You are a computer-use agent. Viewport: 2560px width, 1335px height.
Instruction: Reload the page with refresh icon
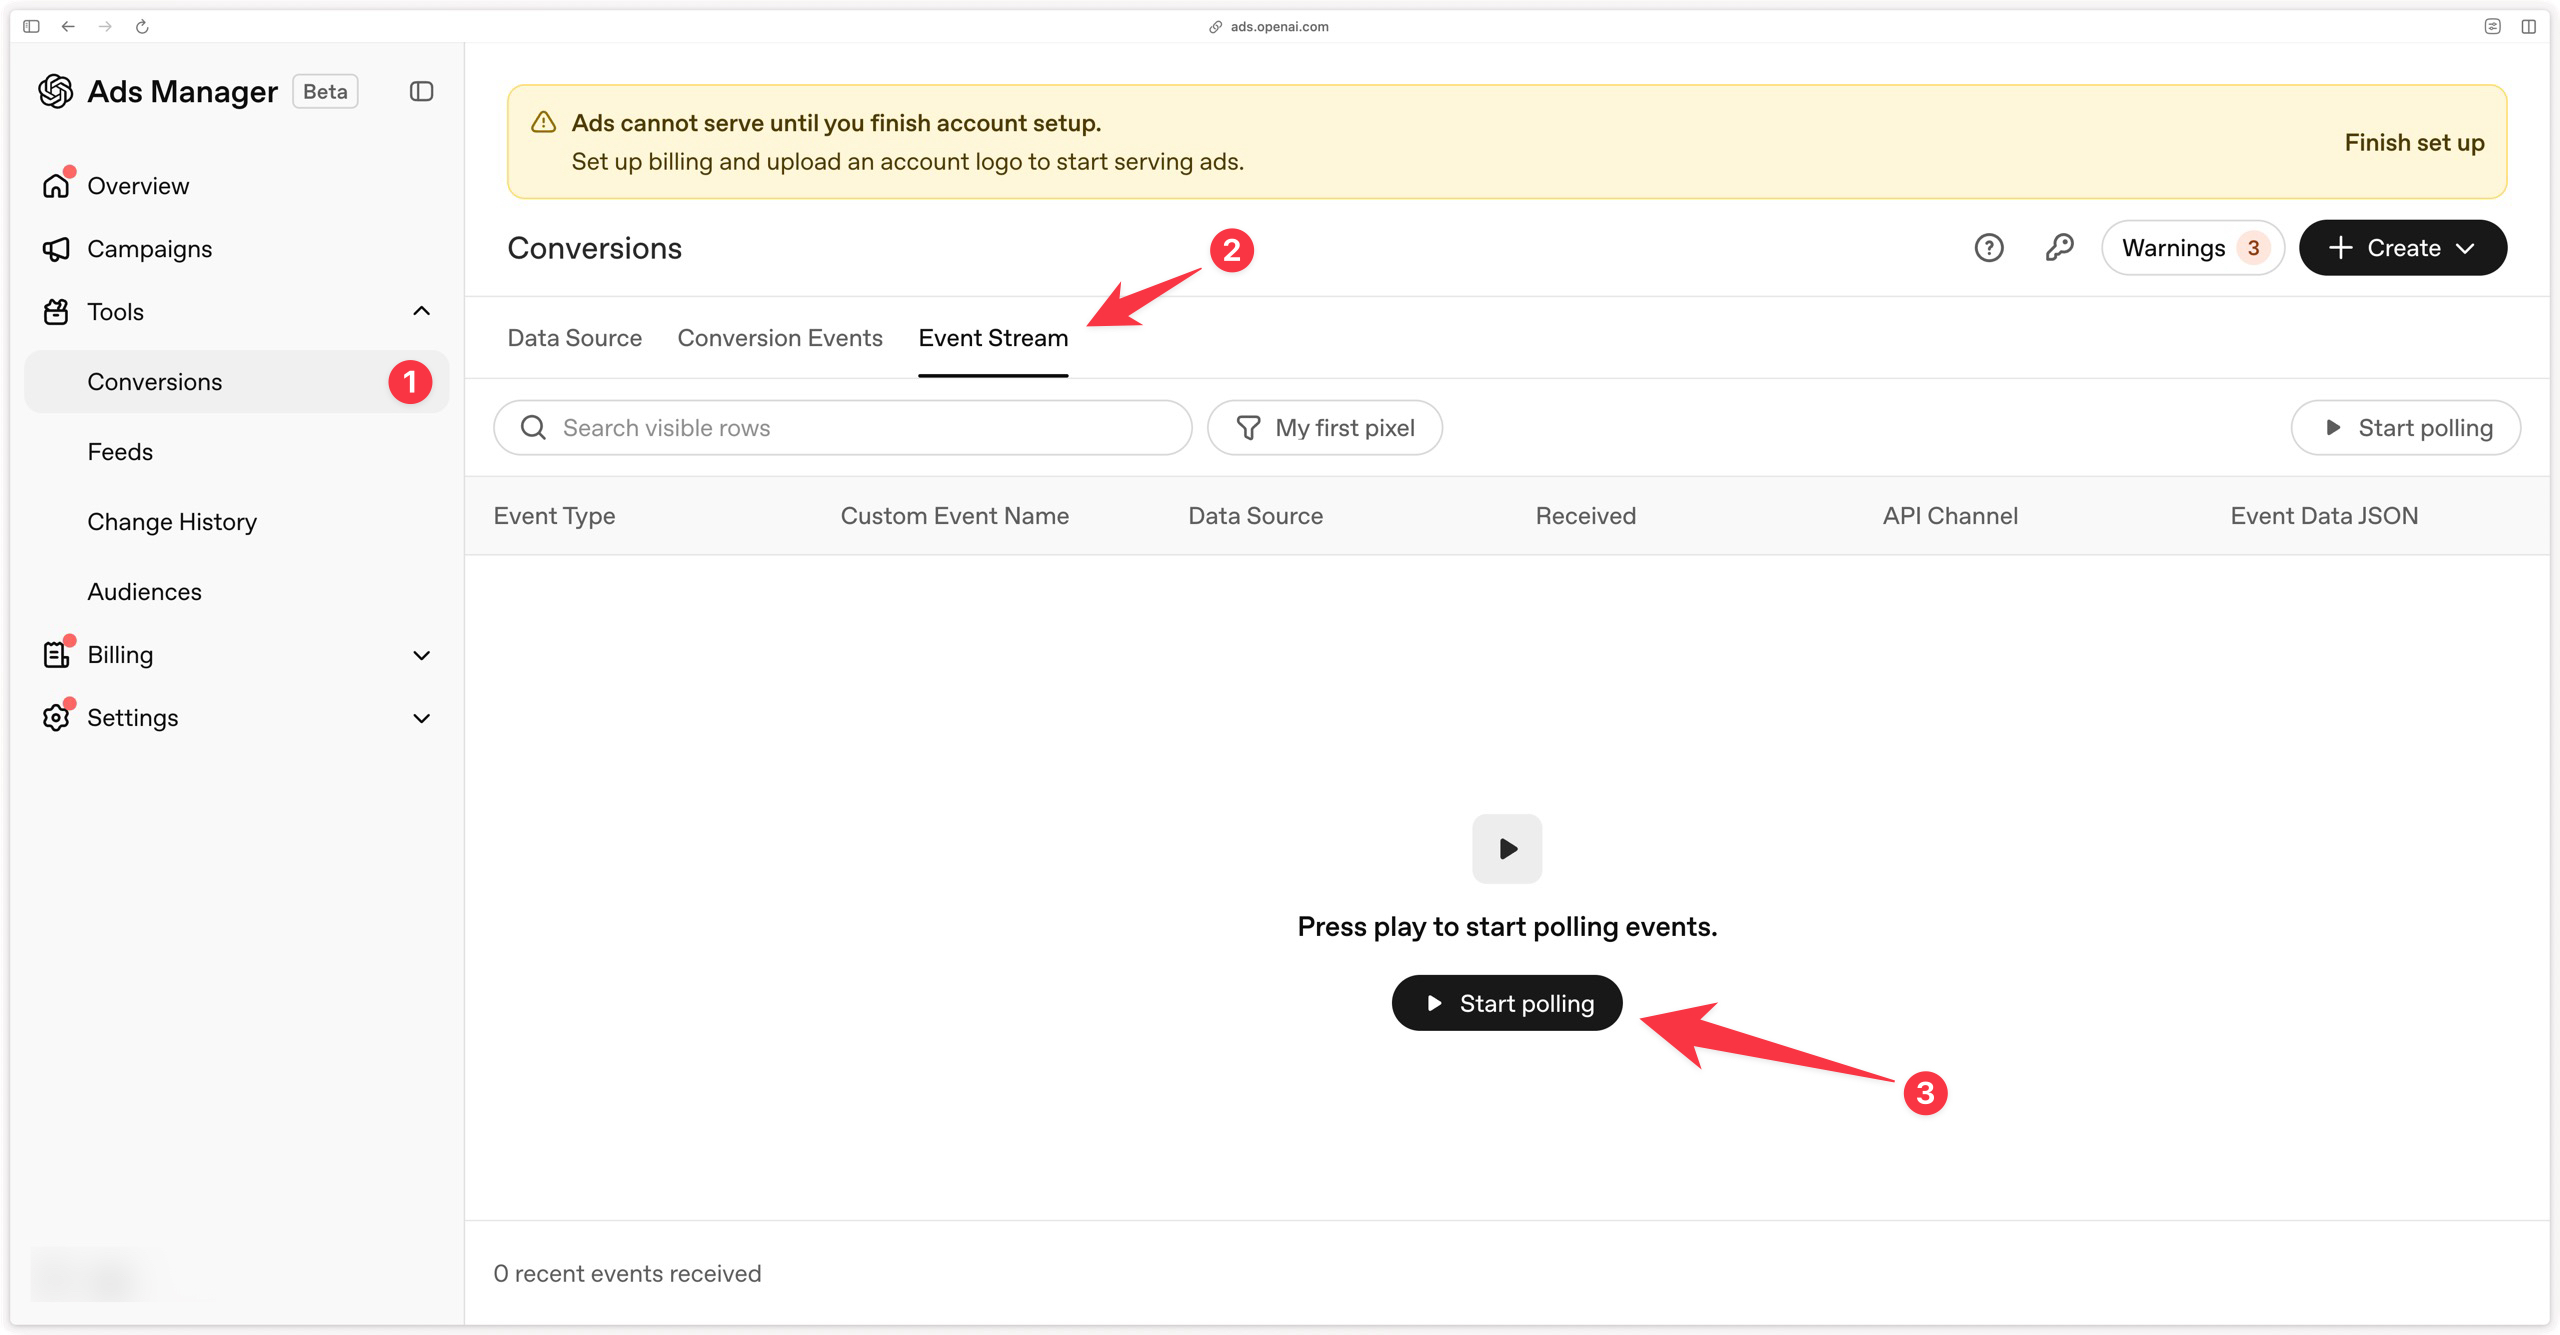click(x=142, y=26)
